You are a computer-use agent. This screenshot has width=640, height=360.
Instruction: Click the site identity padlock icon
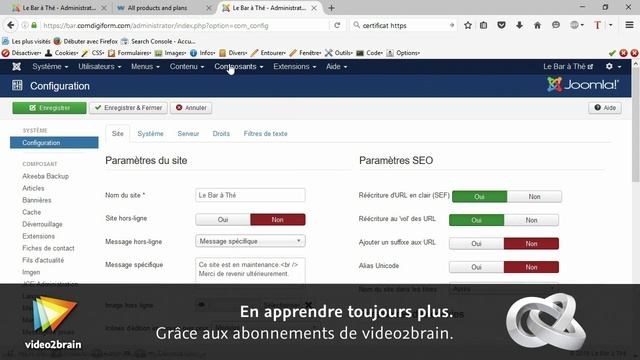click(34, 25)
